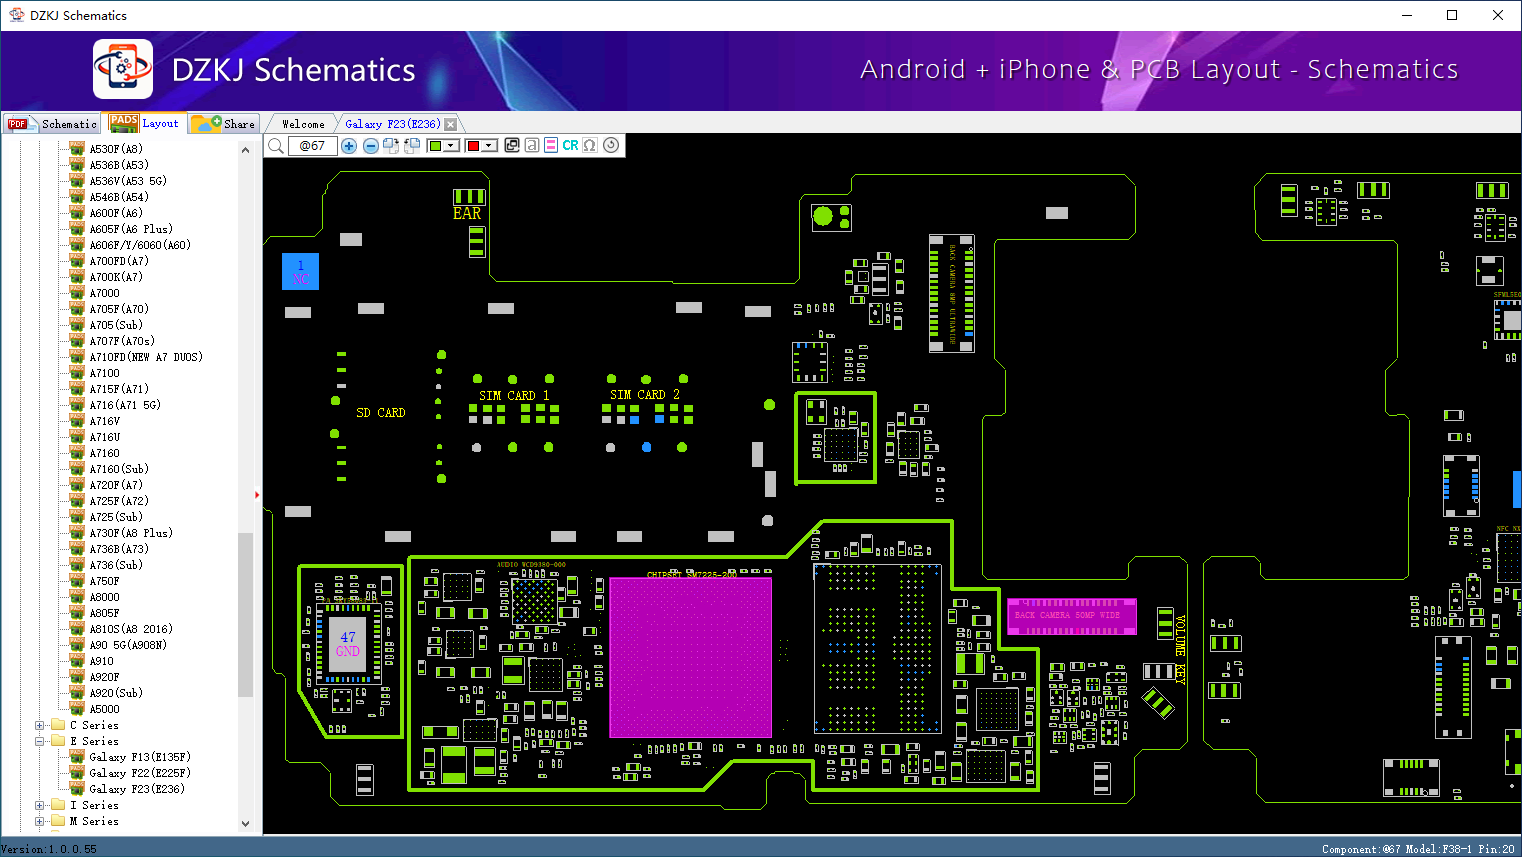This screenshot has width=1522, height=857.
Task: Open the A716(A71 5G) layout
Action: (x=125, y=405)
